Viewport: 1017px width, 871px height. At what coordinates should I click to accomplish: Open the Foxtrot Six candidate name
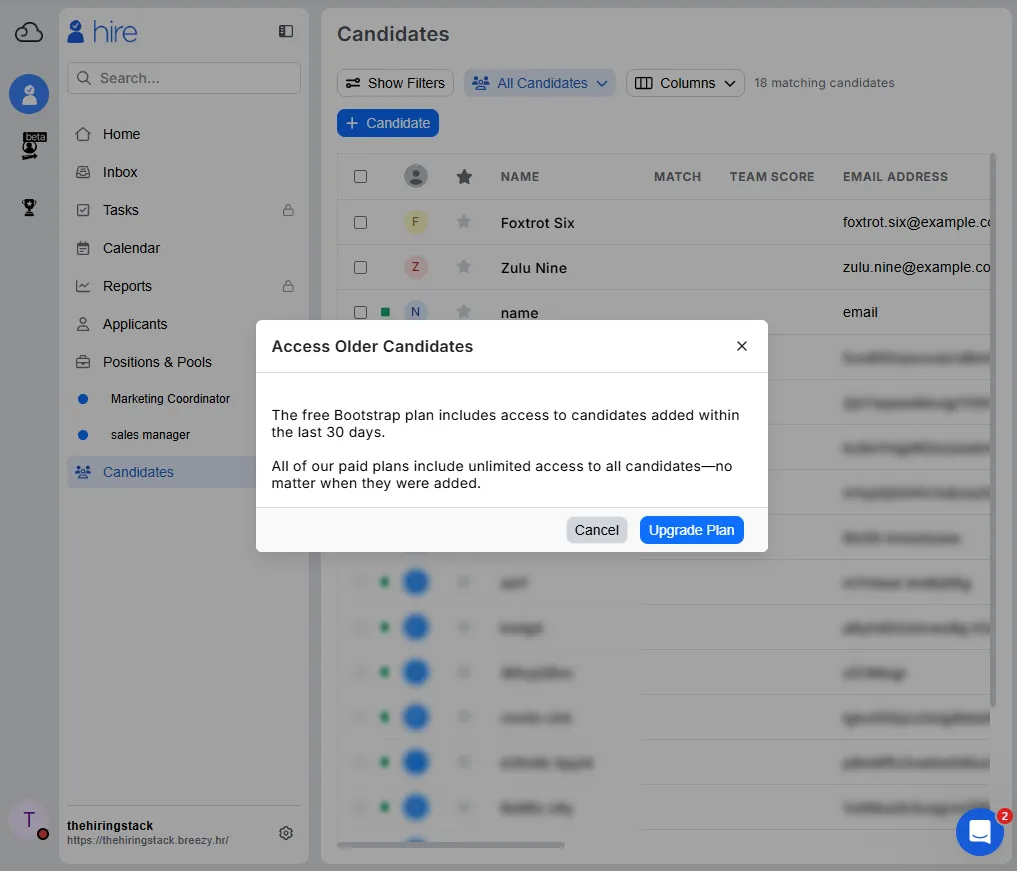coord(538,223)
